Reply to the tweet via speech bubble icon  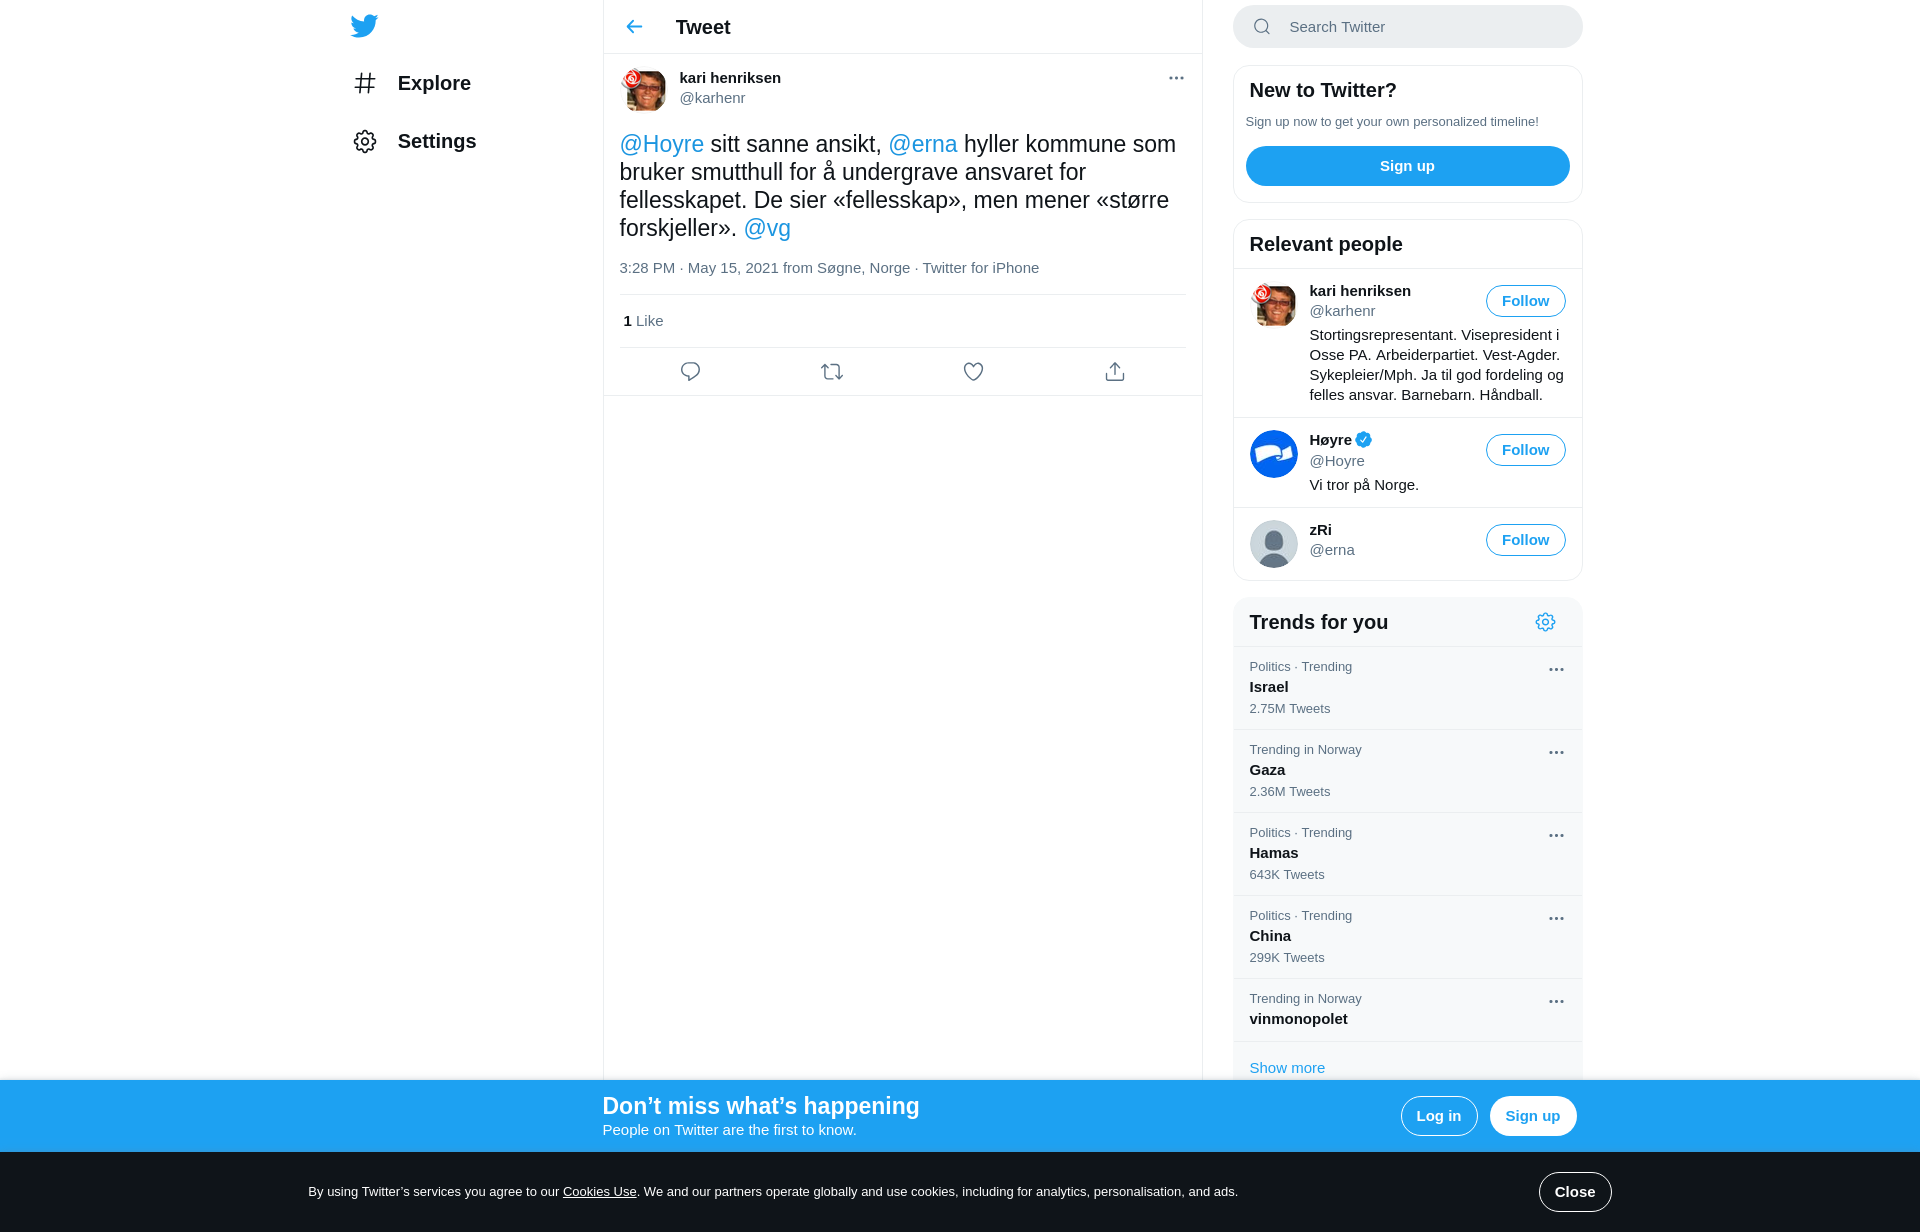[x=690, y=372]
